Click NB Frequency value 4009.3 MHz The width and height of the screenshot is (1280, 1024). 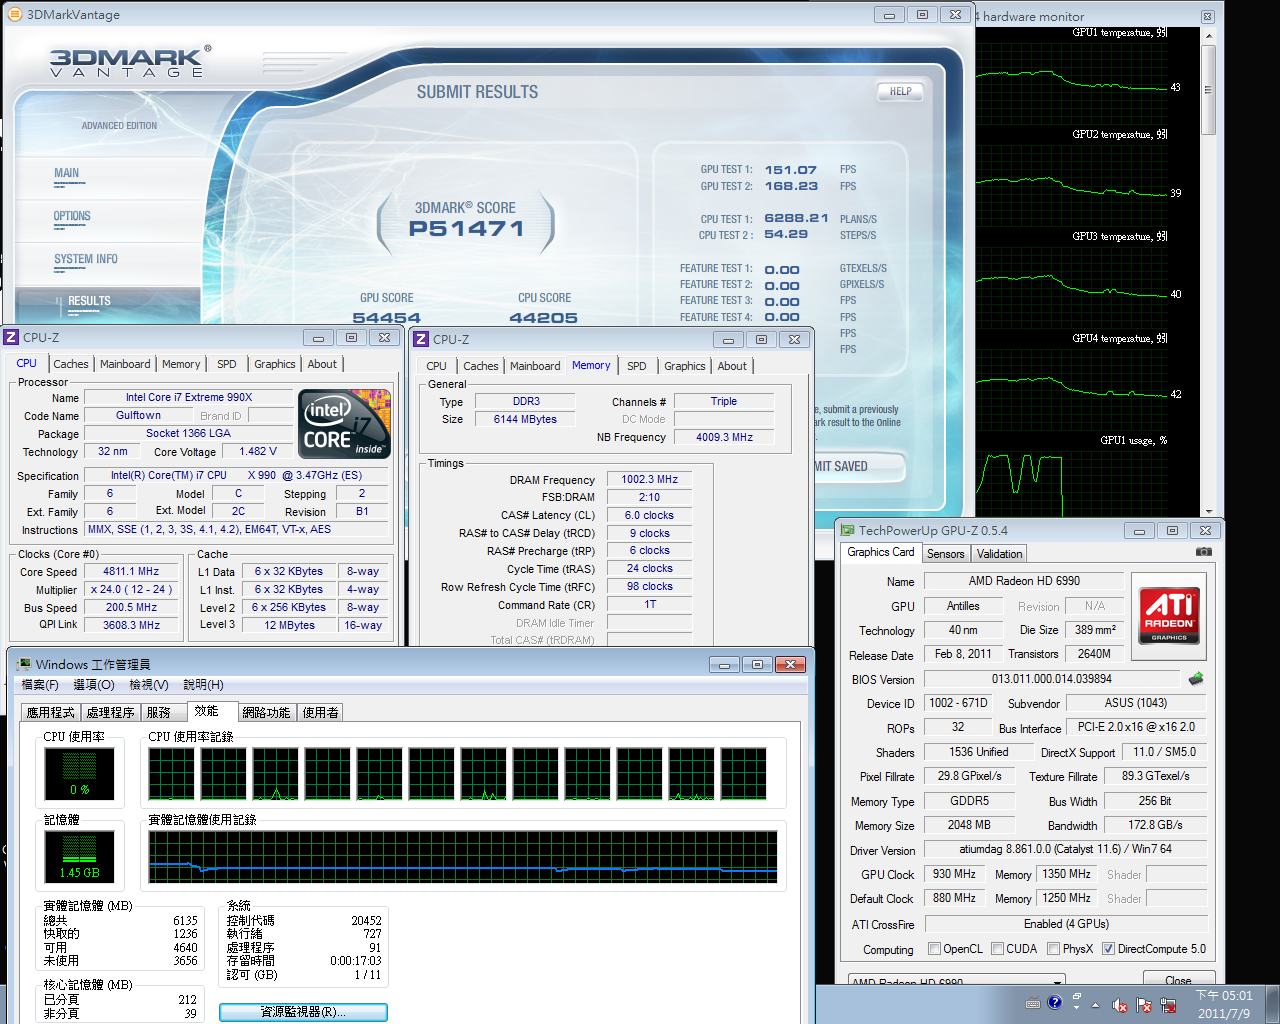point(724,437)
